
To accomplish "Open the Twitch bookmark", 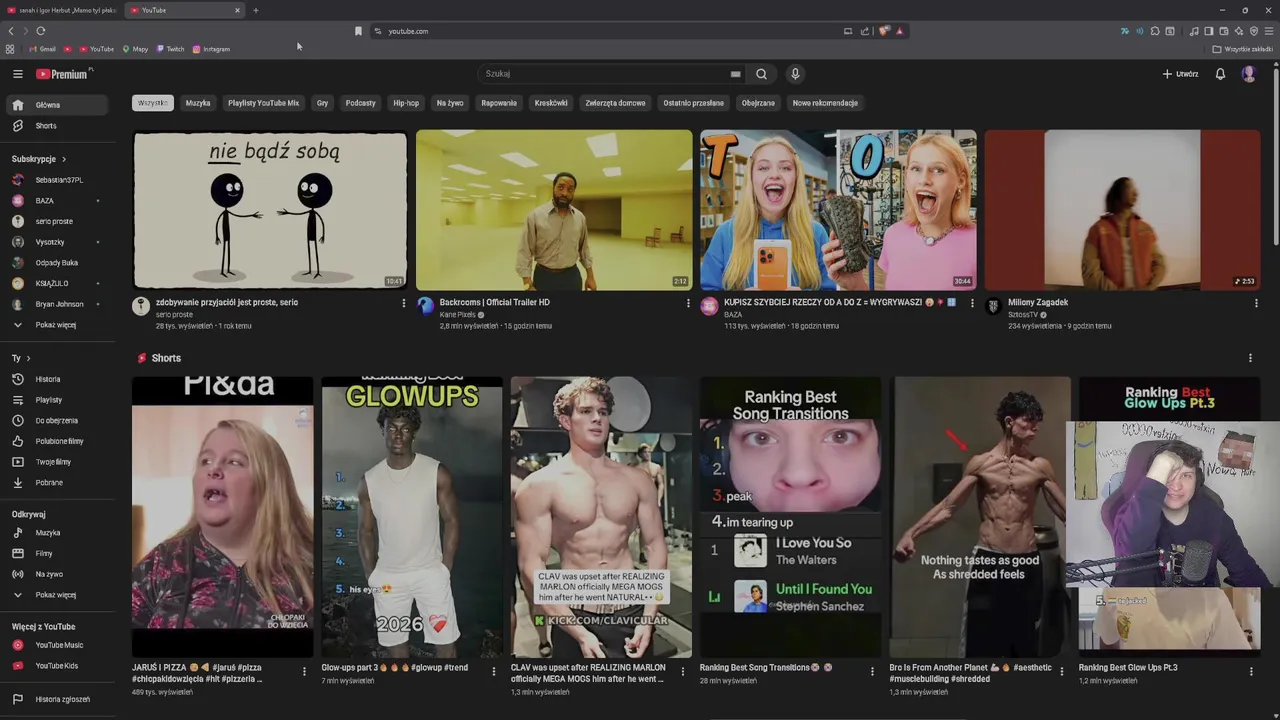I will click(x=170, y=49).
